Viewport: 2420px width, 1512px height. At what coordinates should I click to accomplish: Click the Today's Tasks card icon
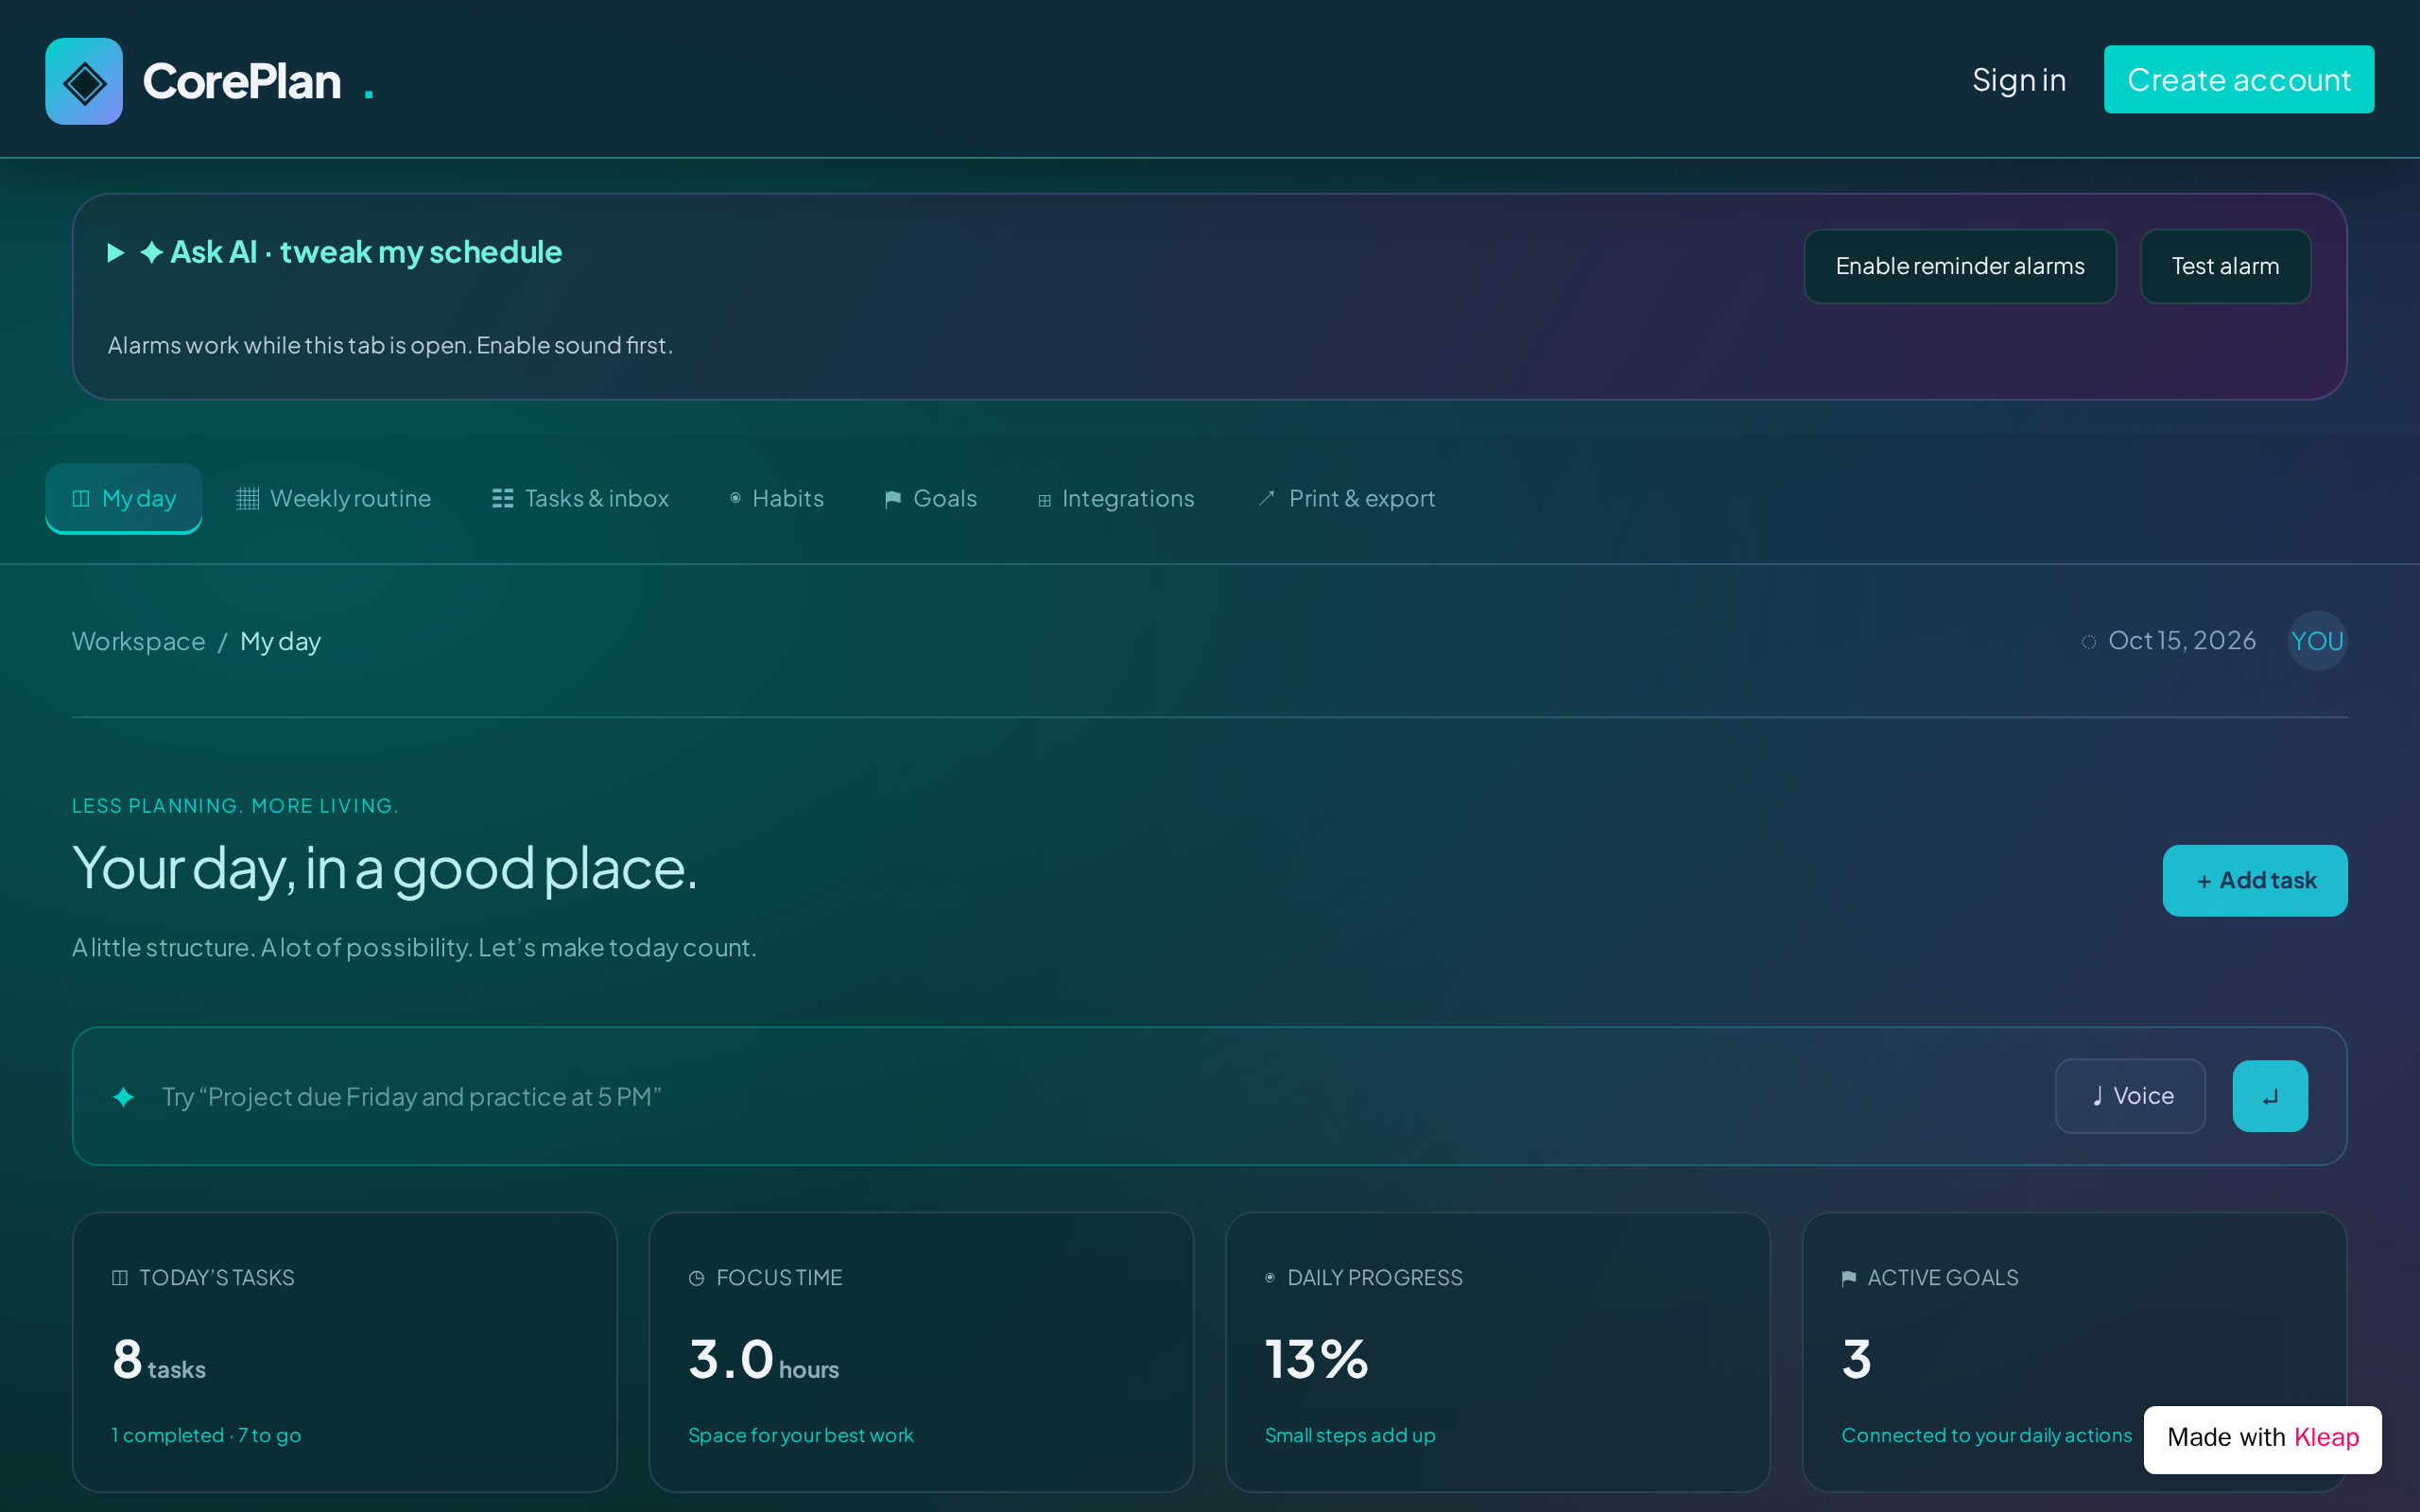pos(120,1278)
